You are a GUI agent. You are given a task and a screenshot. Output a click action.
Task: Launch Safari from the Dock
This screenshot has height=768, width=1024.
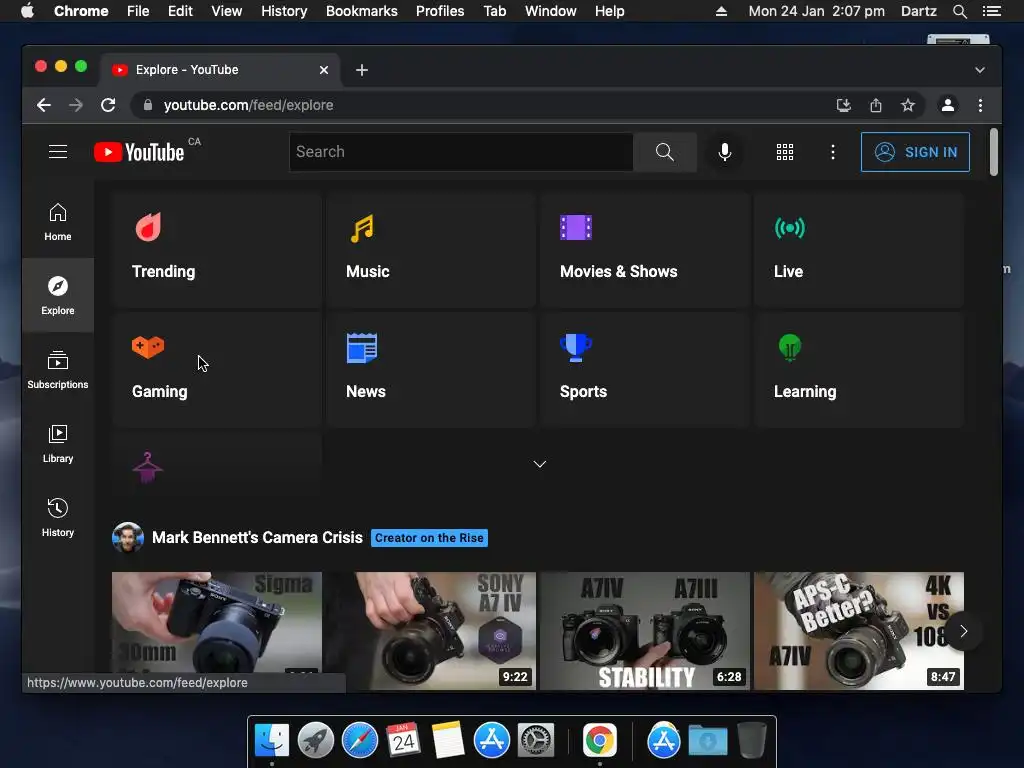click(360, 741)
